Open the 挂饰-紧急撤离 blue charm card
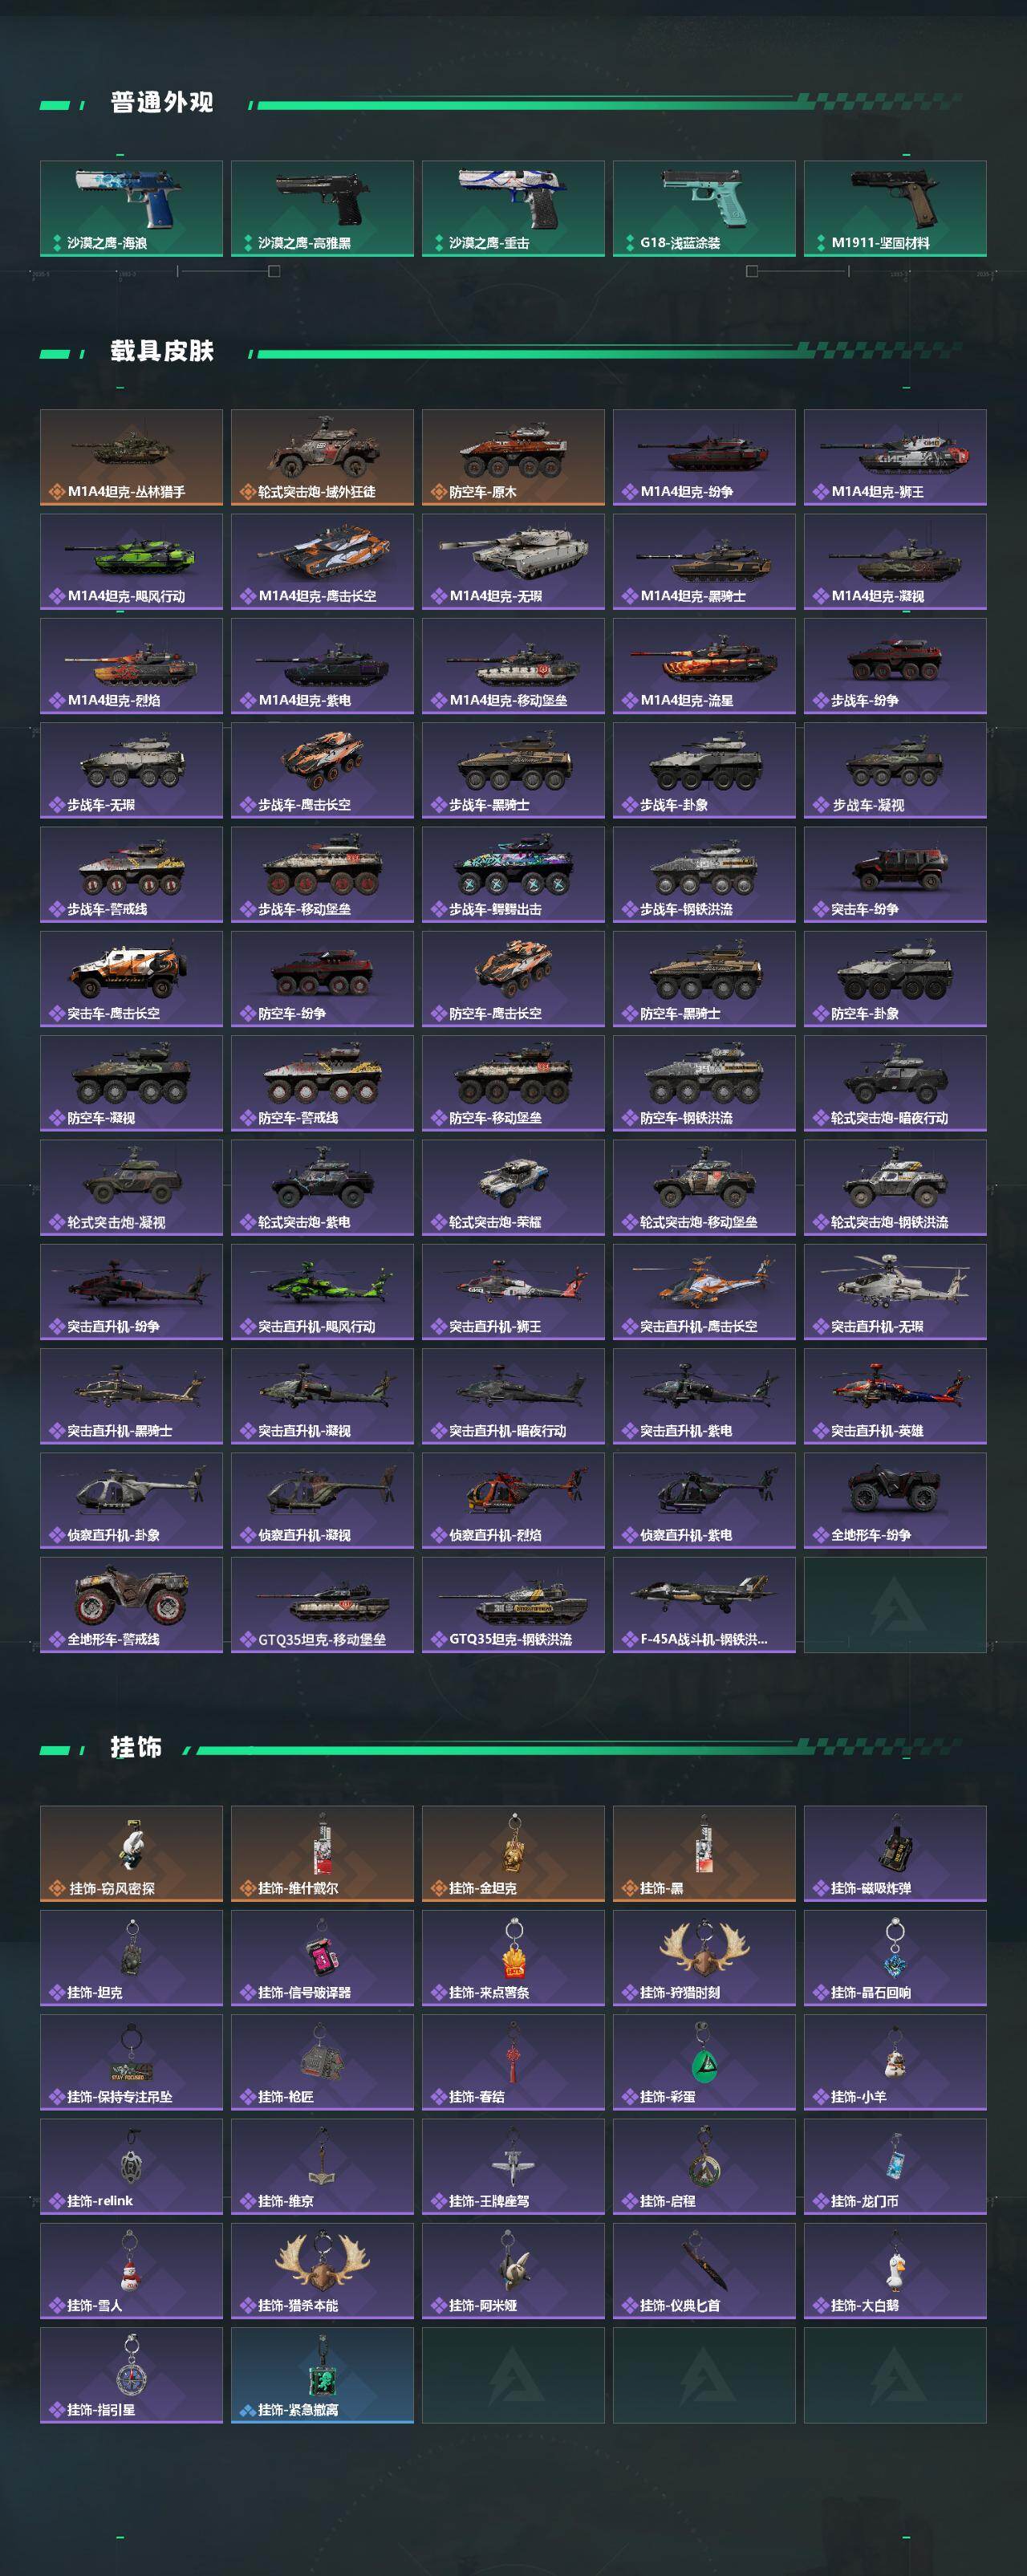The height and width of the screenshot is (2576, 1027). click(x=322, y=2375)
